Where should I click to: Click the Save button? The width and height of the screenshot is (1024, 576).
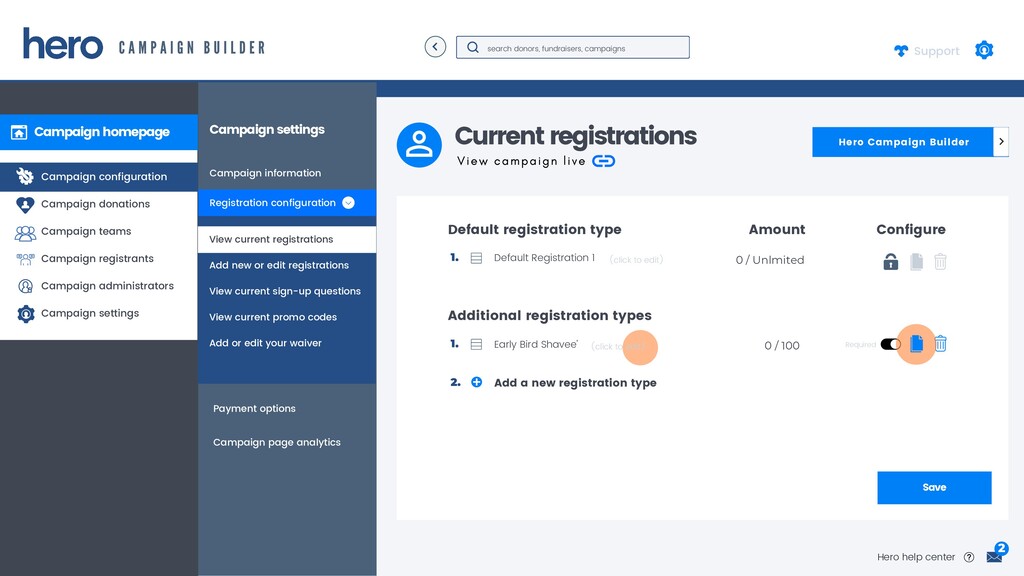(x=934, y=488)
